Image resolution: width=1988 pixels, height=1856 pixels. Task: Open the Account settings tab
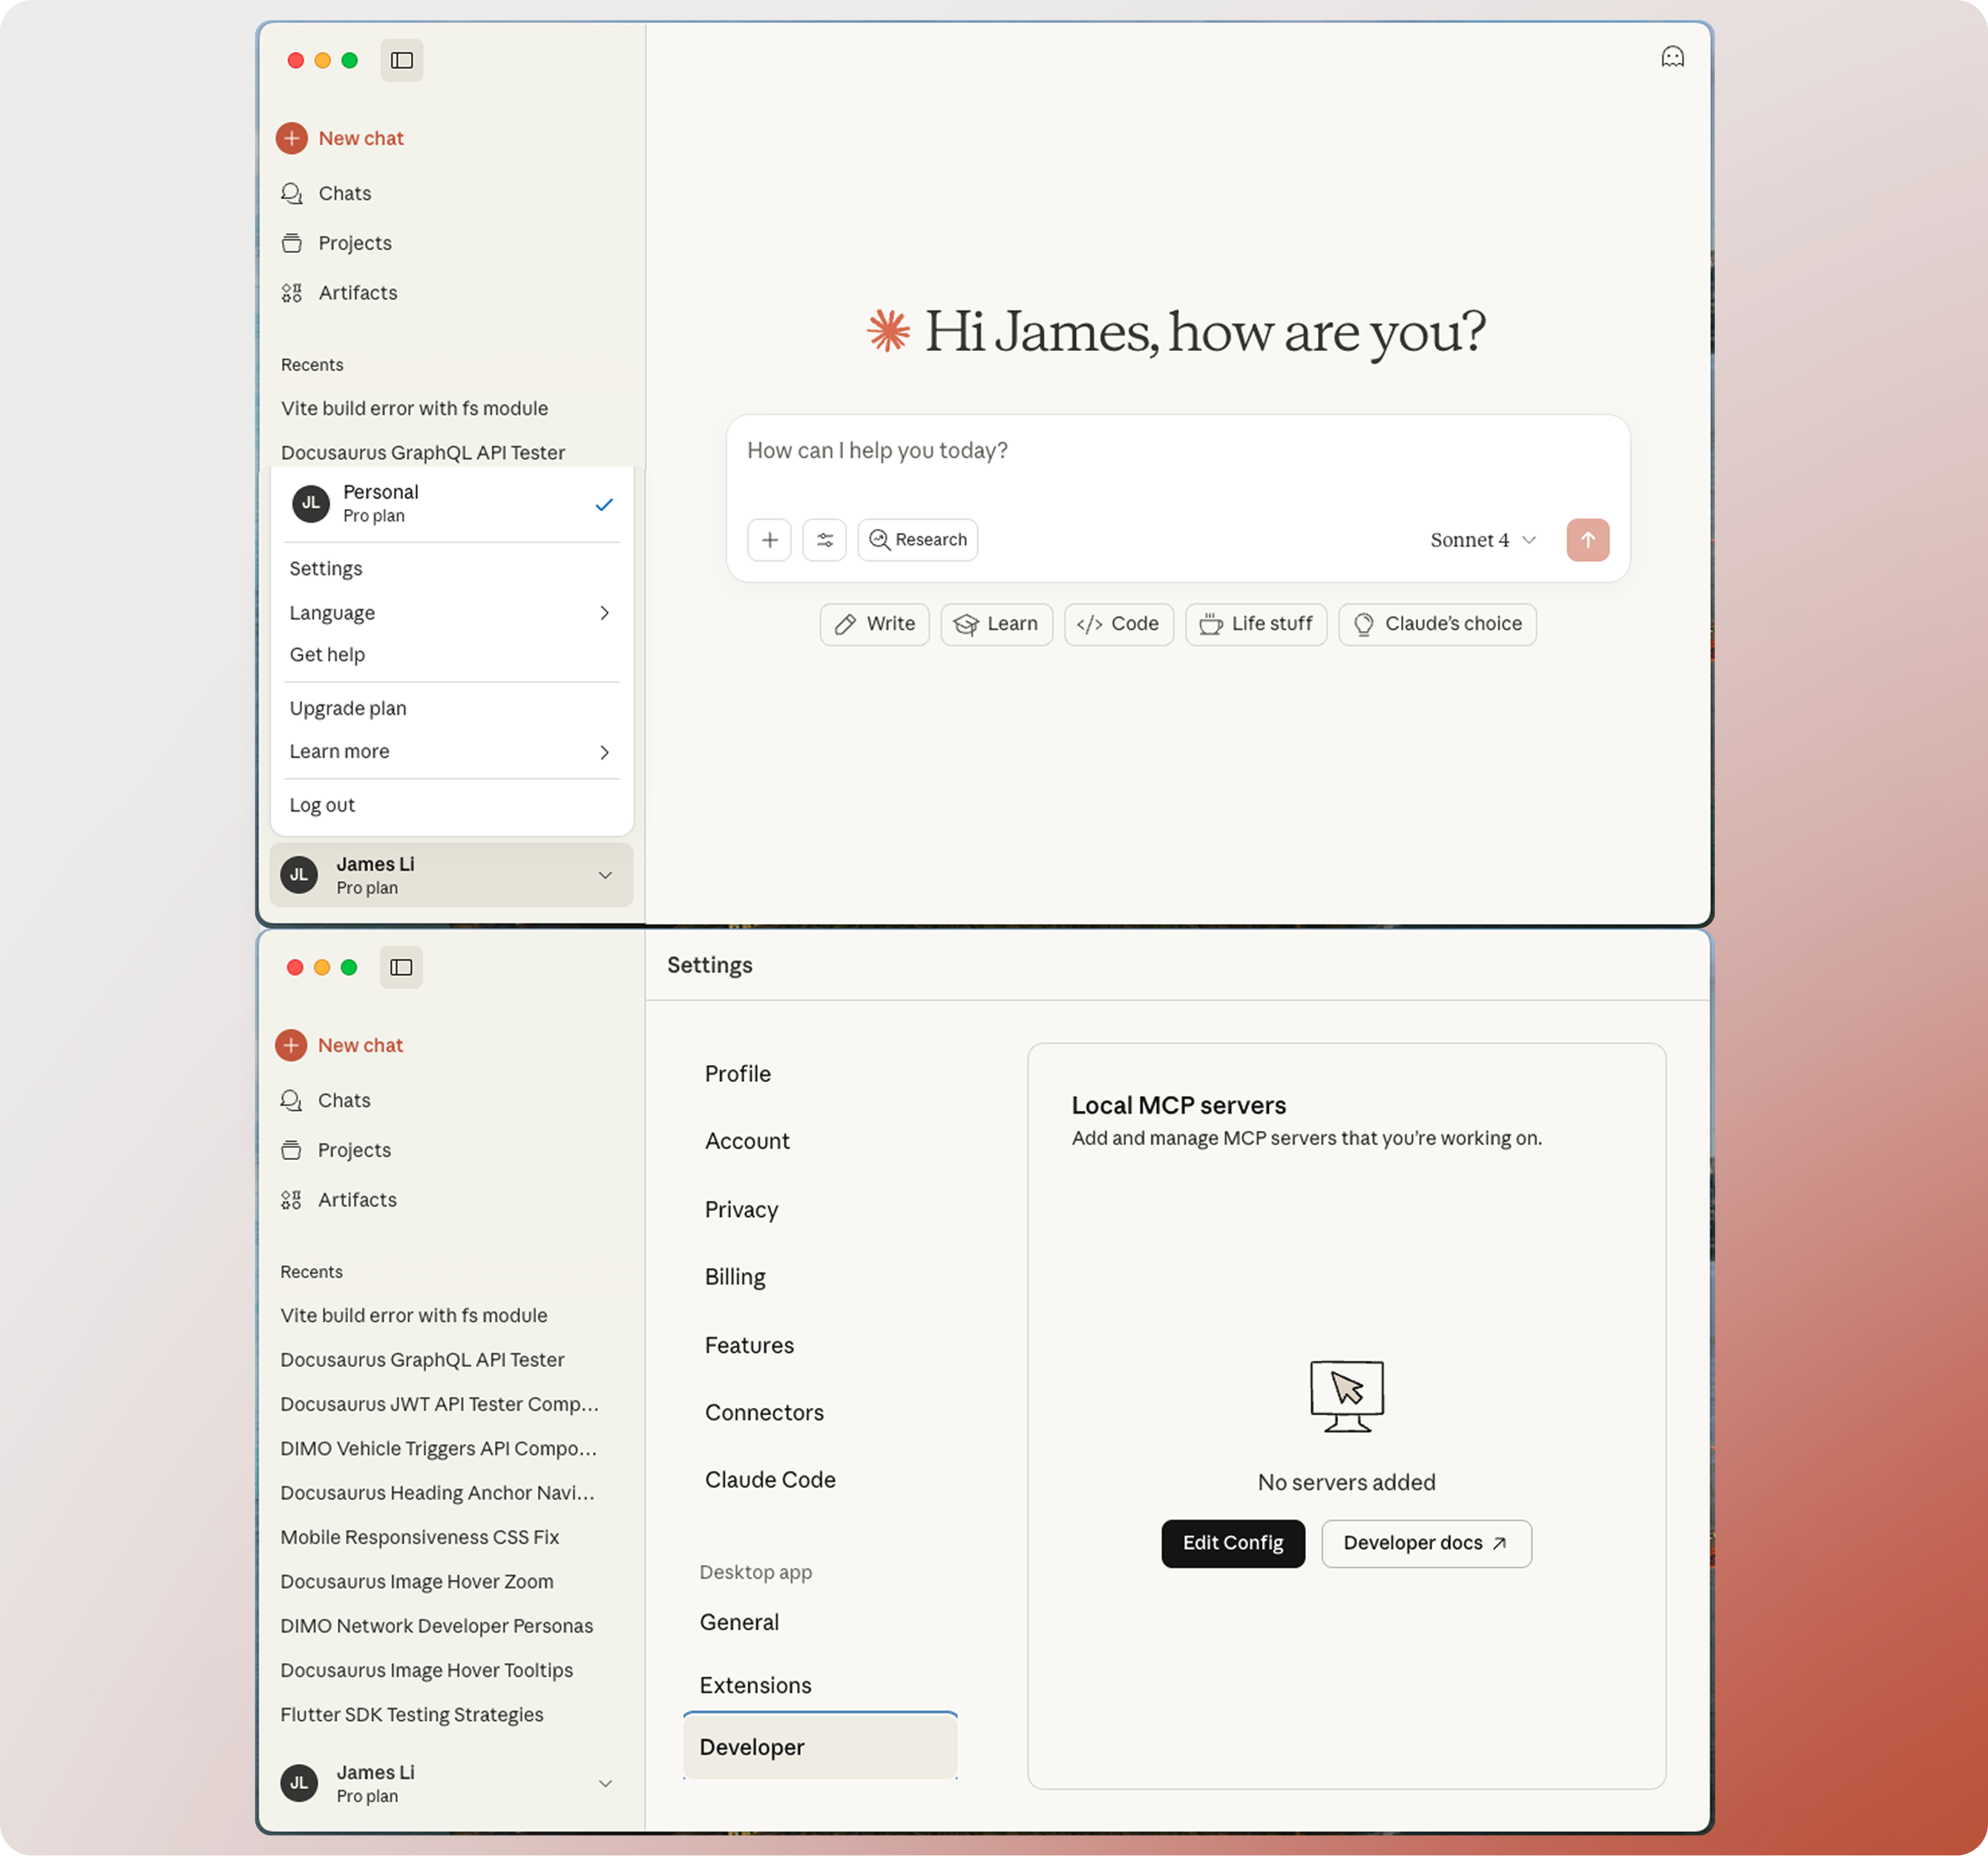click(747, 1142)
